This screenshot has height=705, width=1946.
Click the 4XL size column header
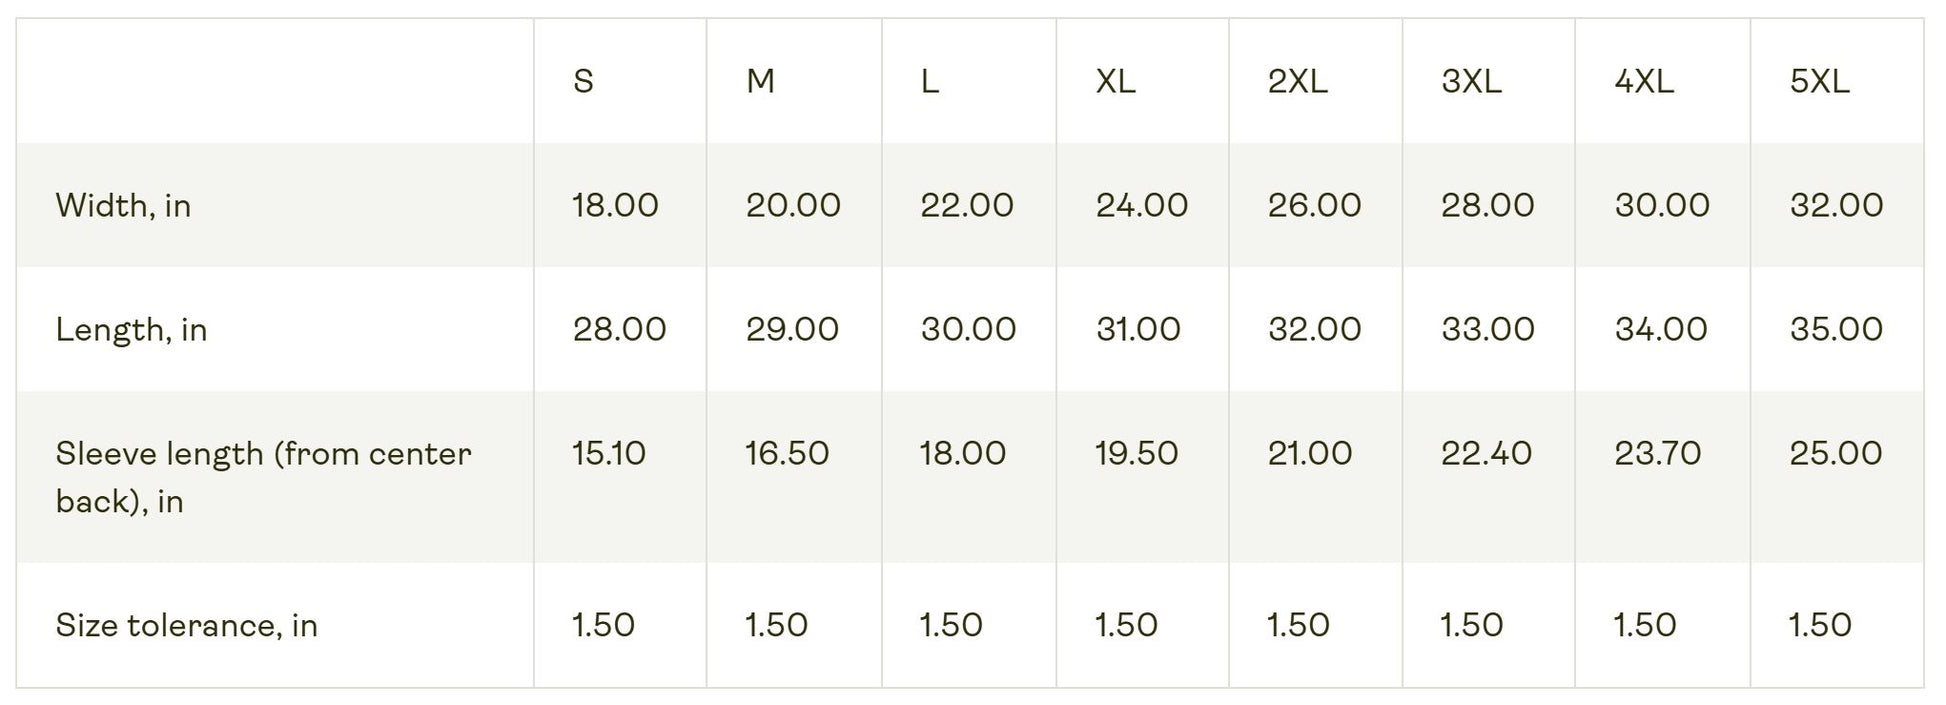(1644, 81)
